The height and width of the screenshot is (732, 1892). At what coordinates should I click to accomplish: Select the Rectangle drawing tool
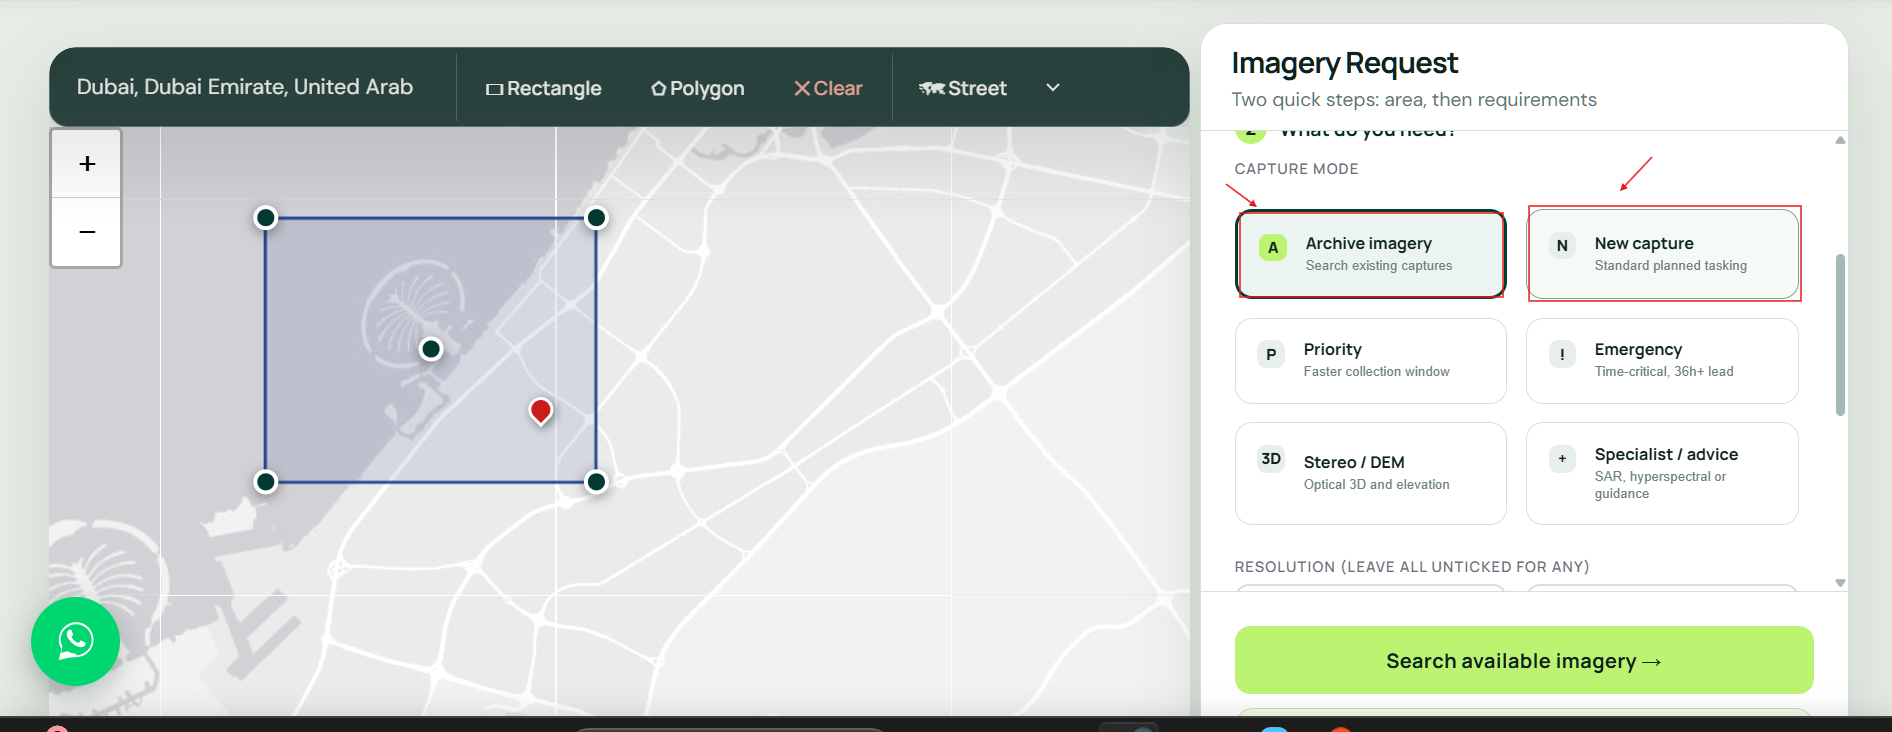point(544,88)
